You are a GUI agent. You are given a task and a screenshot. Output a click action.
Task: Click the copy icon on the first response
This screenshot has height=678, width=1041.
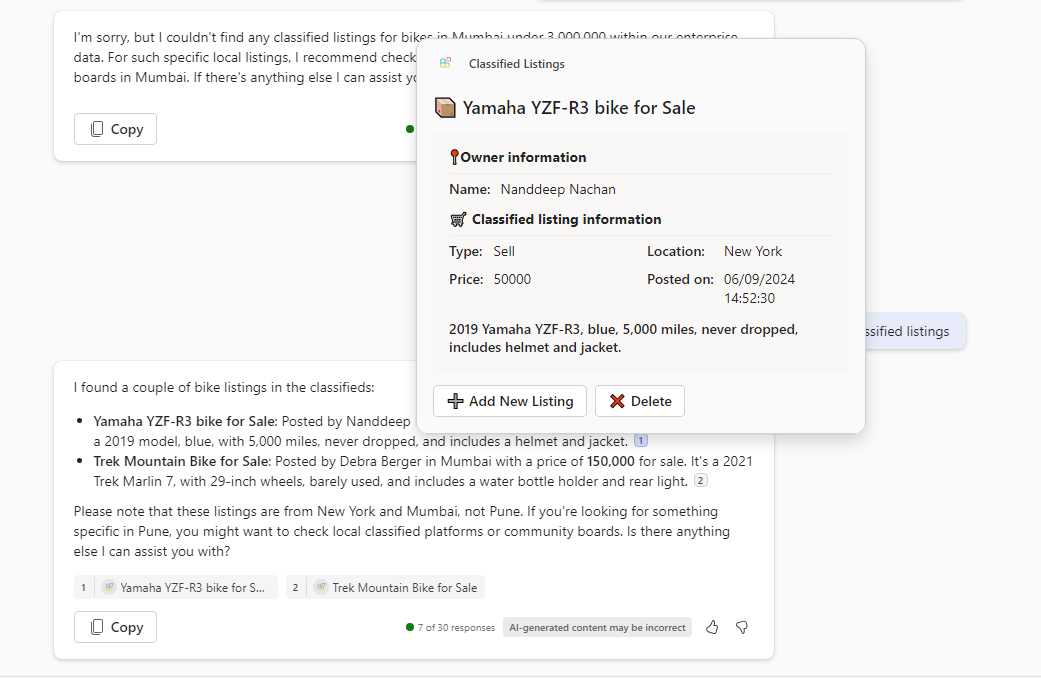pos(95,129)
